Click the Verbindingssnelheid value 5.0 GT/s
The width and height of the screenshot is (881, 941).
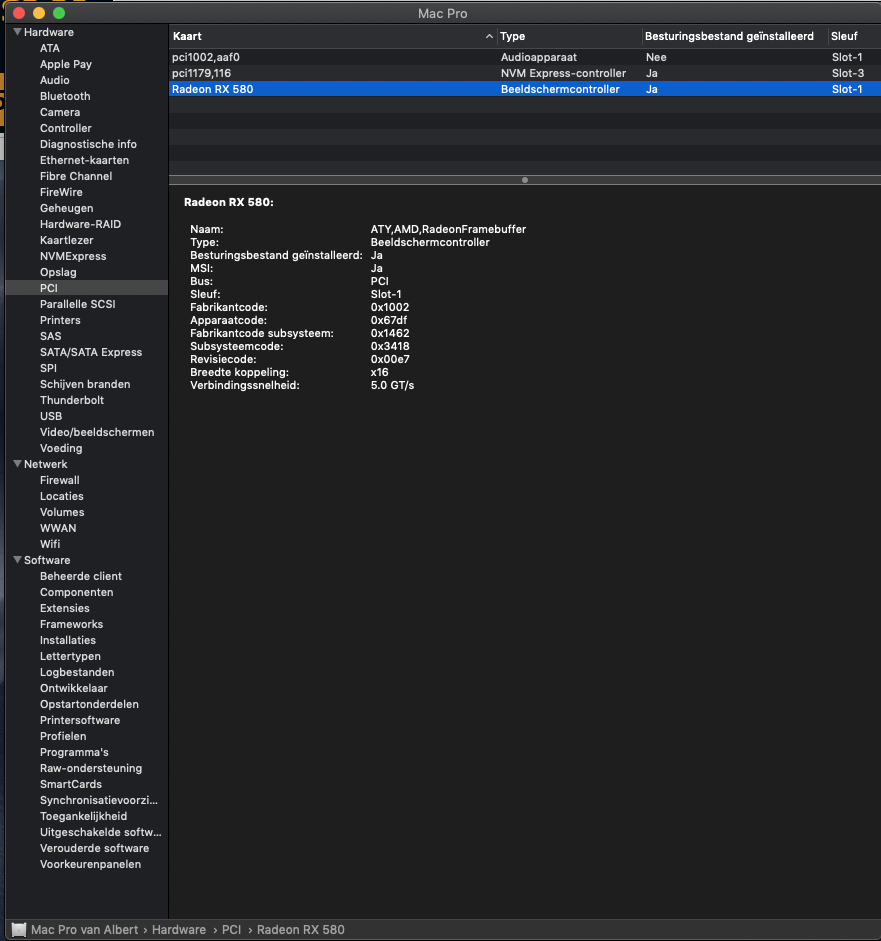(x=392, y=385)
